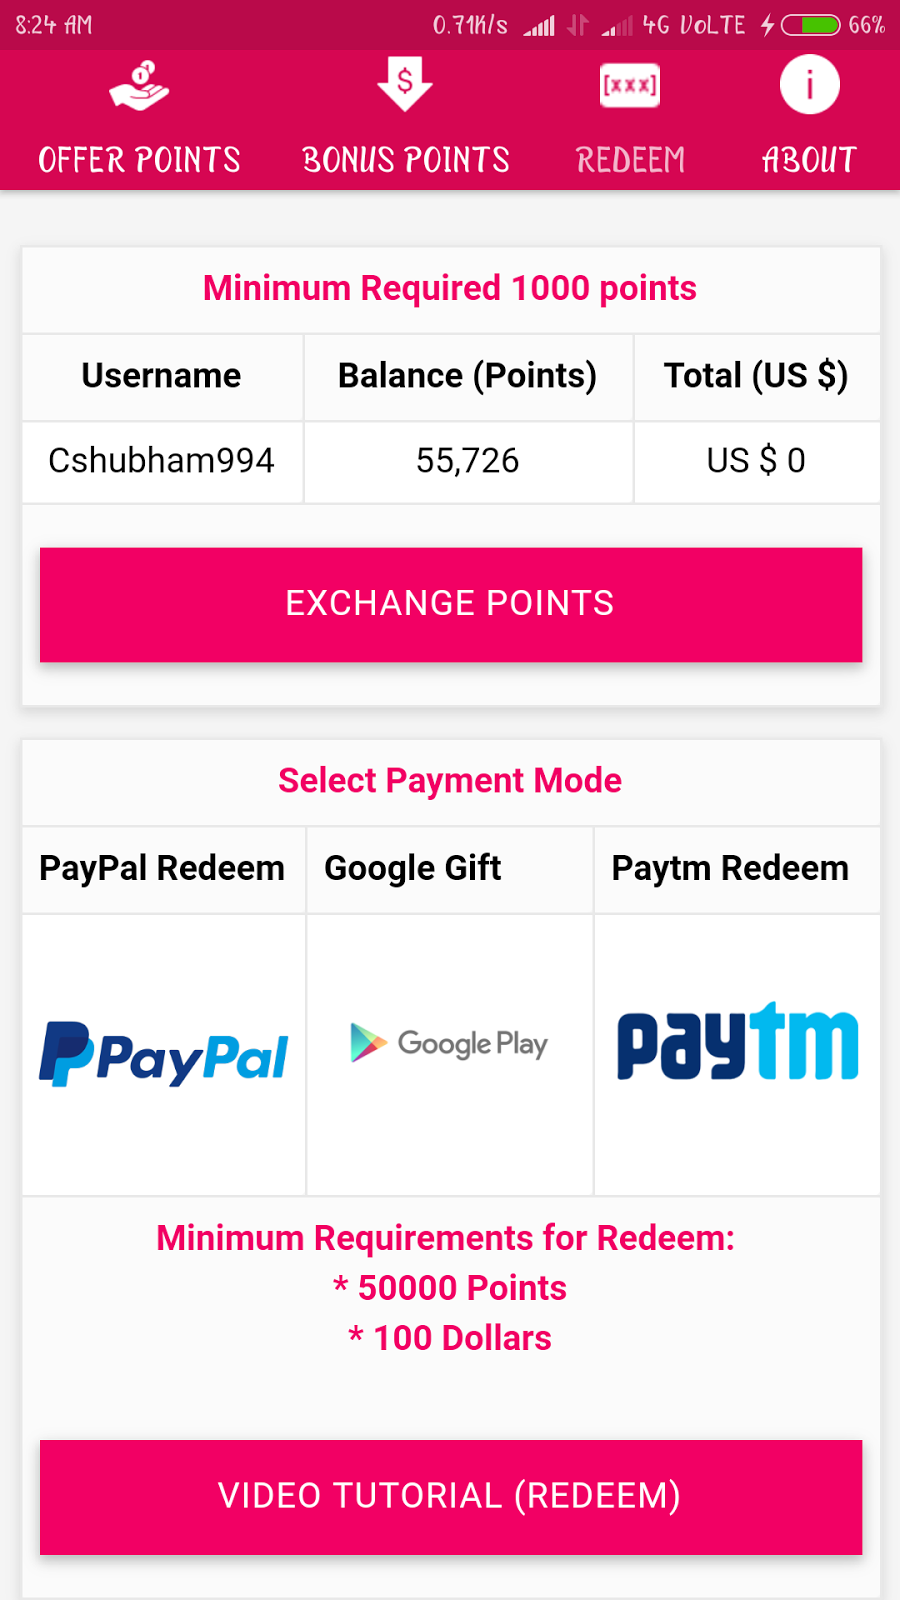Select the Google Play logo
The width and height of the screenshot is (900, 1600).
(450, 1043)
